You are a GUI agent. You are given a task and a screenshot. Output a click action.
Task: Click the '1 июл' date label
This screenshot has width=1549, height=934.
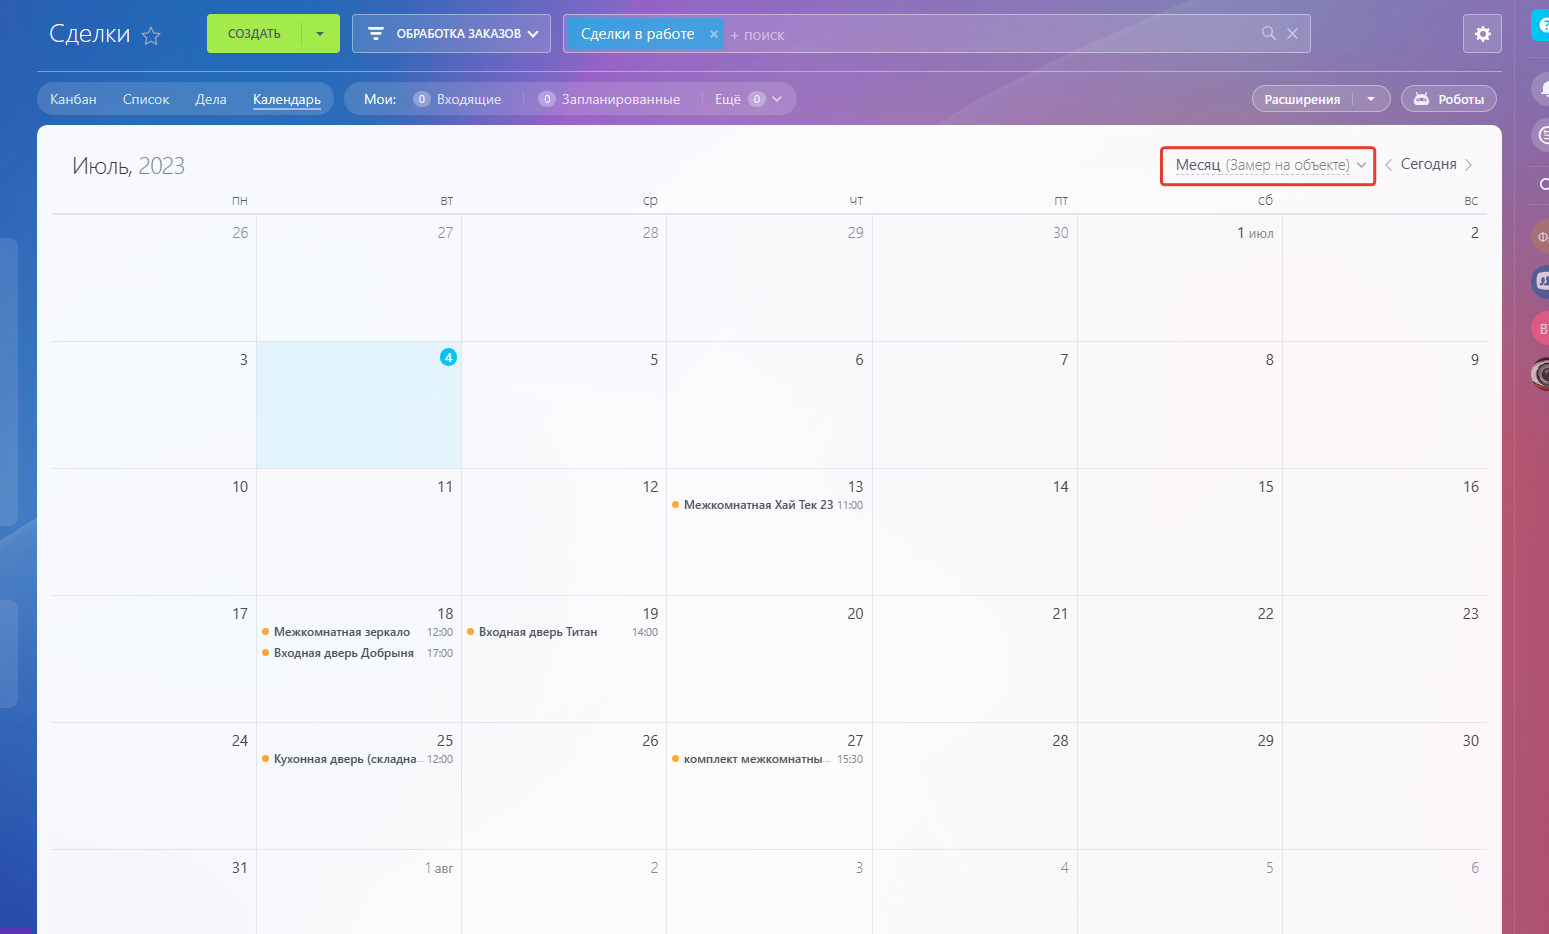(1255, 233)
